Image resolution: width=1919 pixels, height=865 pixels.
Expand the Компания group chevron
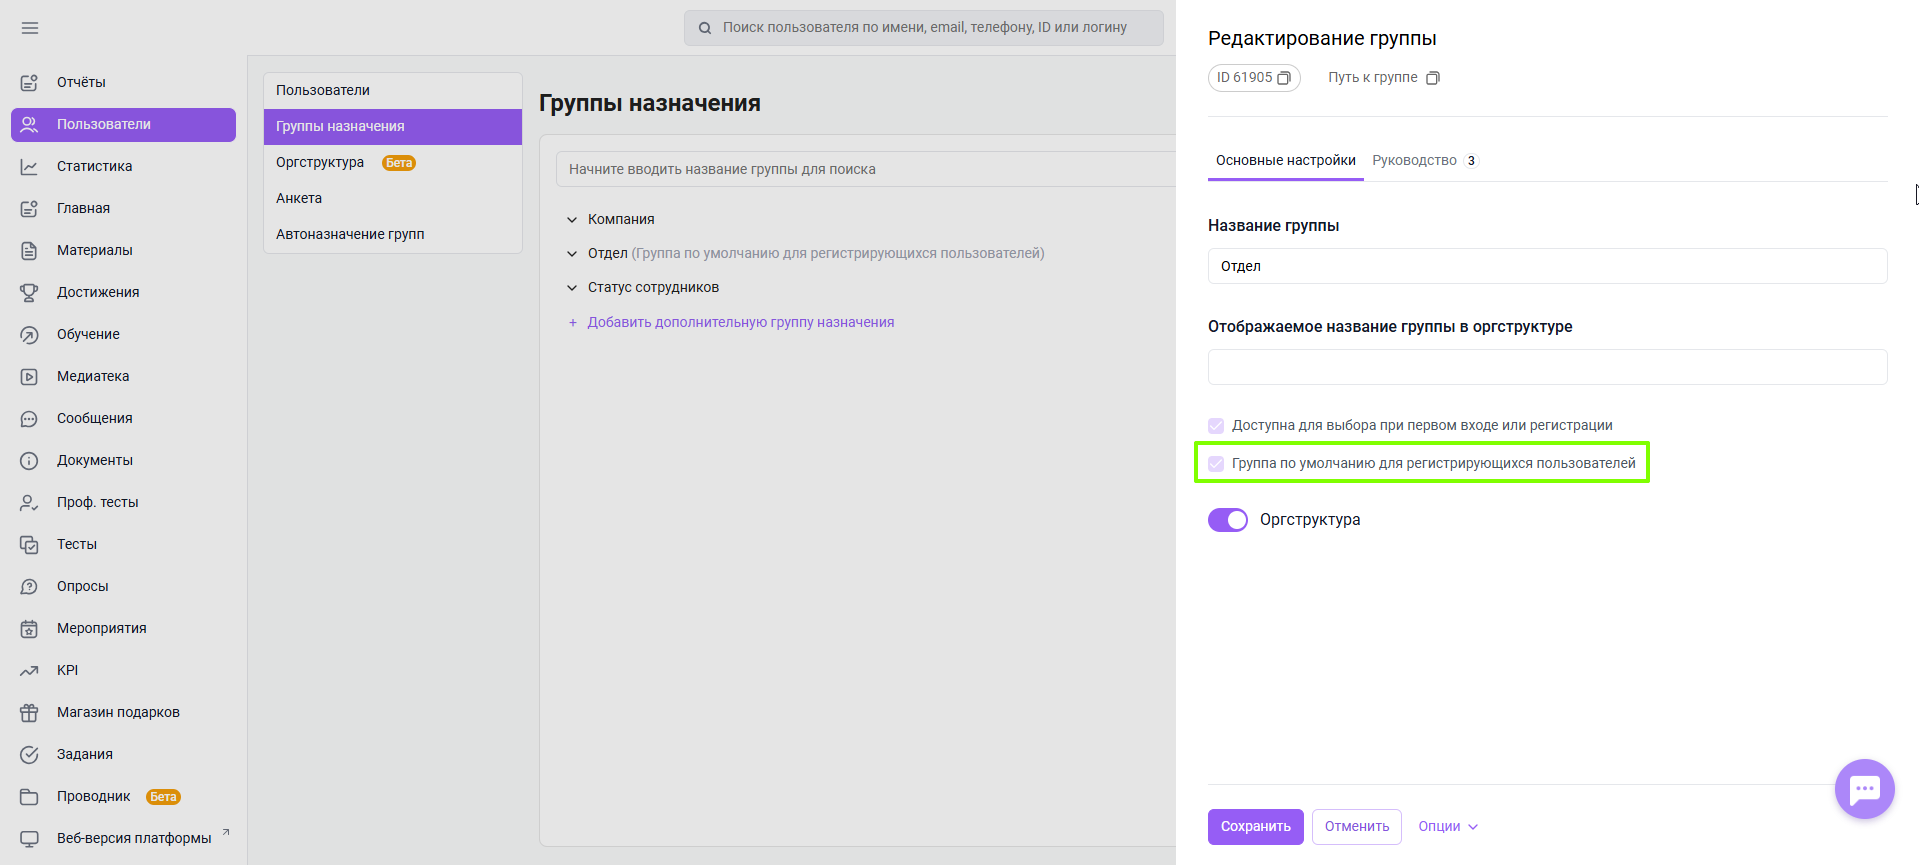point(572,219)
